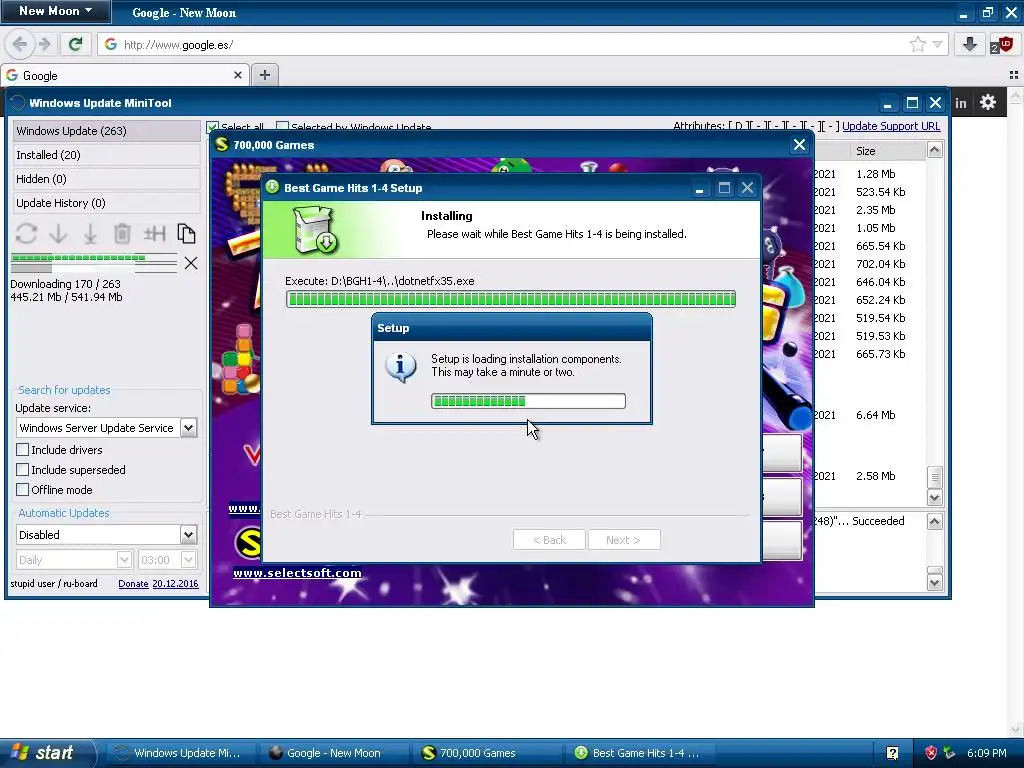Click the refresh updates icon in MiniTool
1024x768 pixels.
tap(26, 234)
